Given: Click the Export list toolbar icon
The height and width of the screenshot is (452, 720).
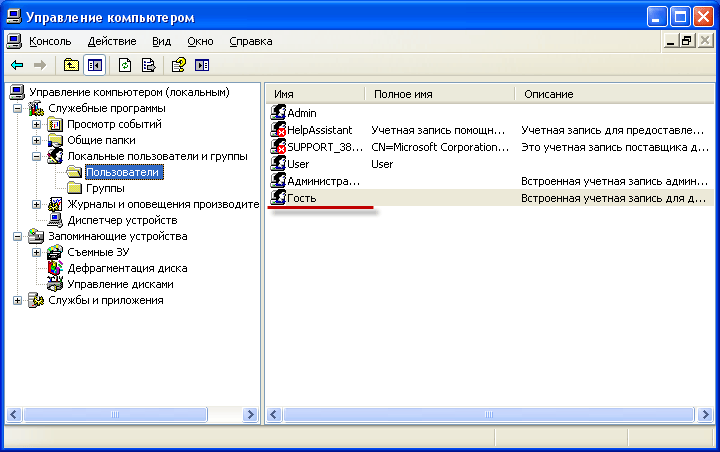Looking at the screenshot, I should click(x=148, y=65).
